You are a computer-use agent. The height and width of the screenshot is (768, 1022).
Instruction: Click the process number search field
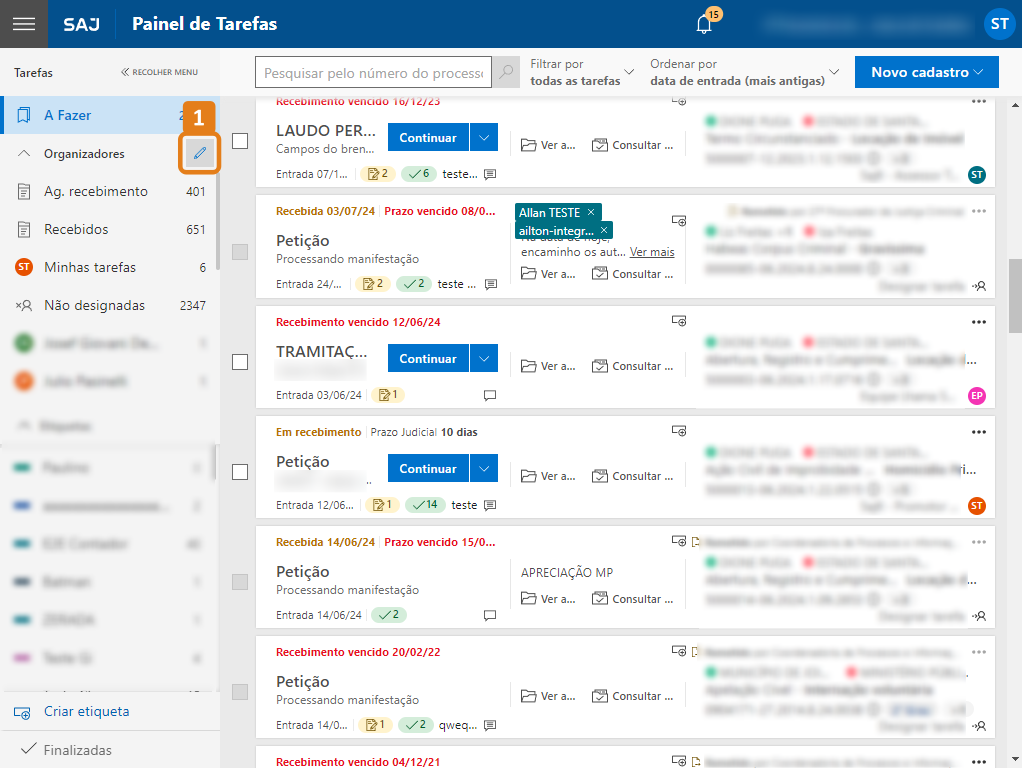point(374,73)
